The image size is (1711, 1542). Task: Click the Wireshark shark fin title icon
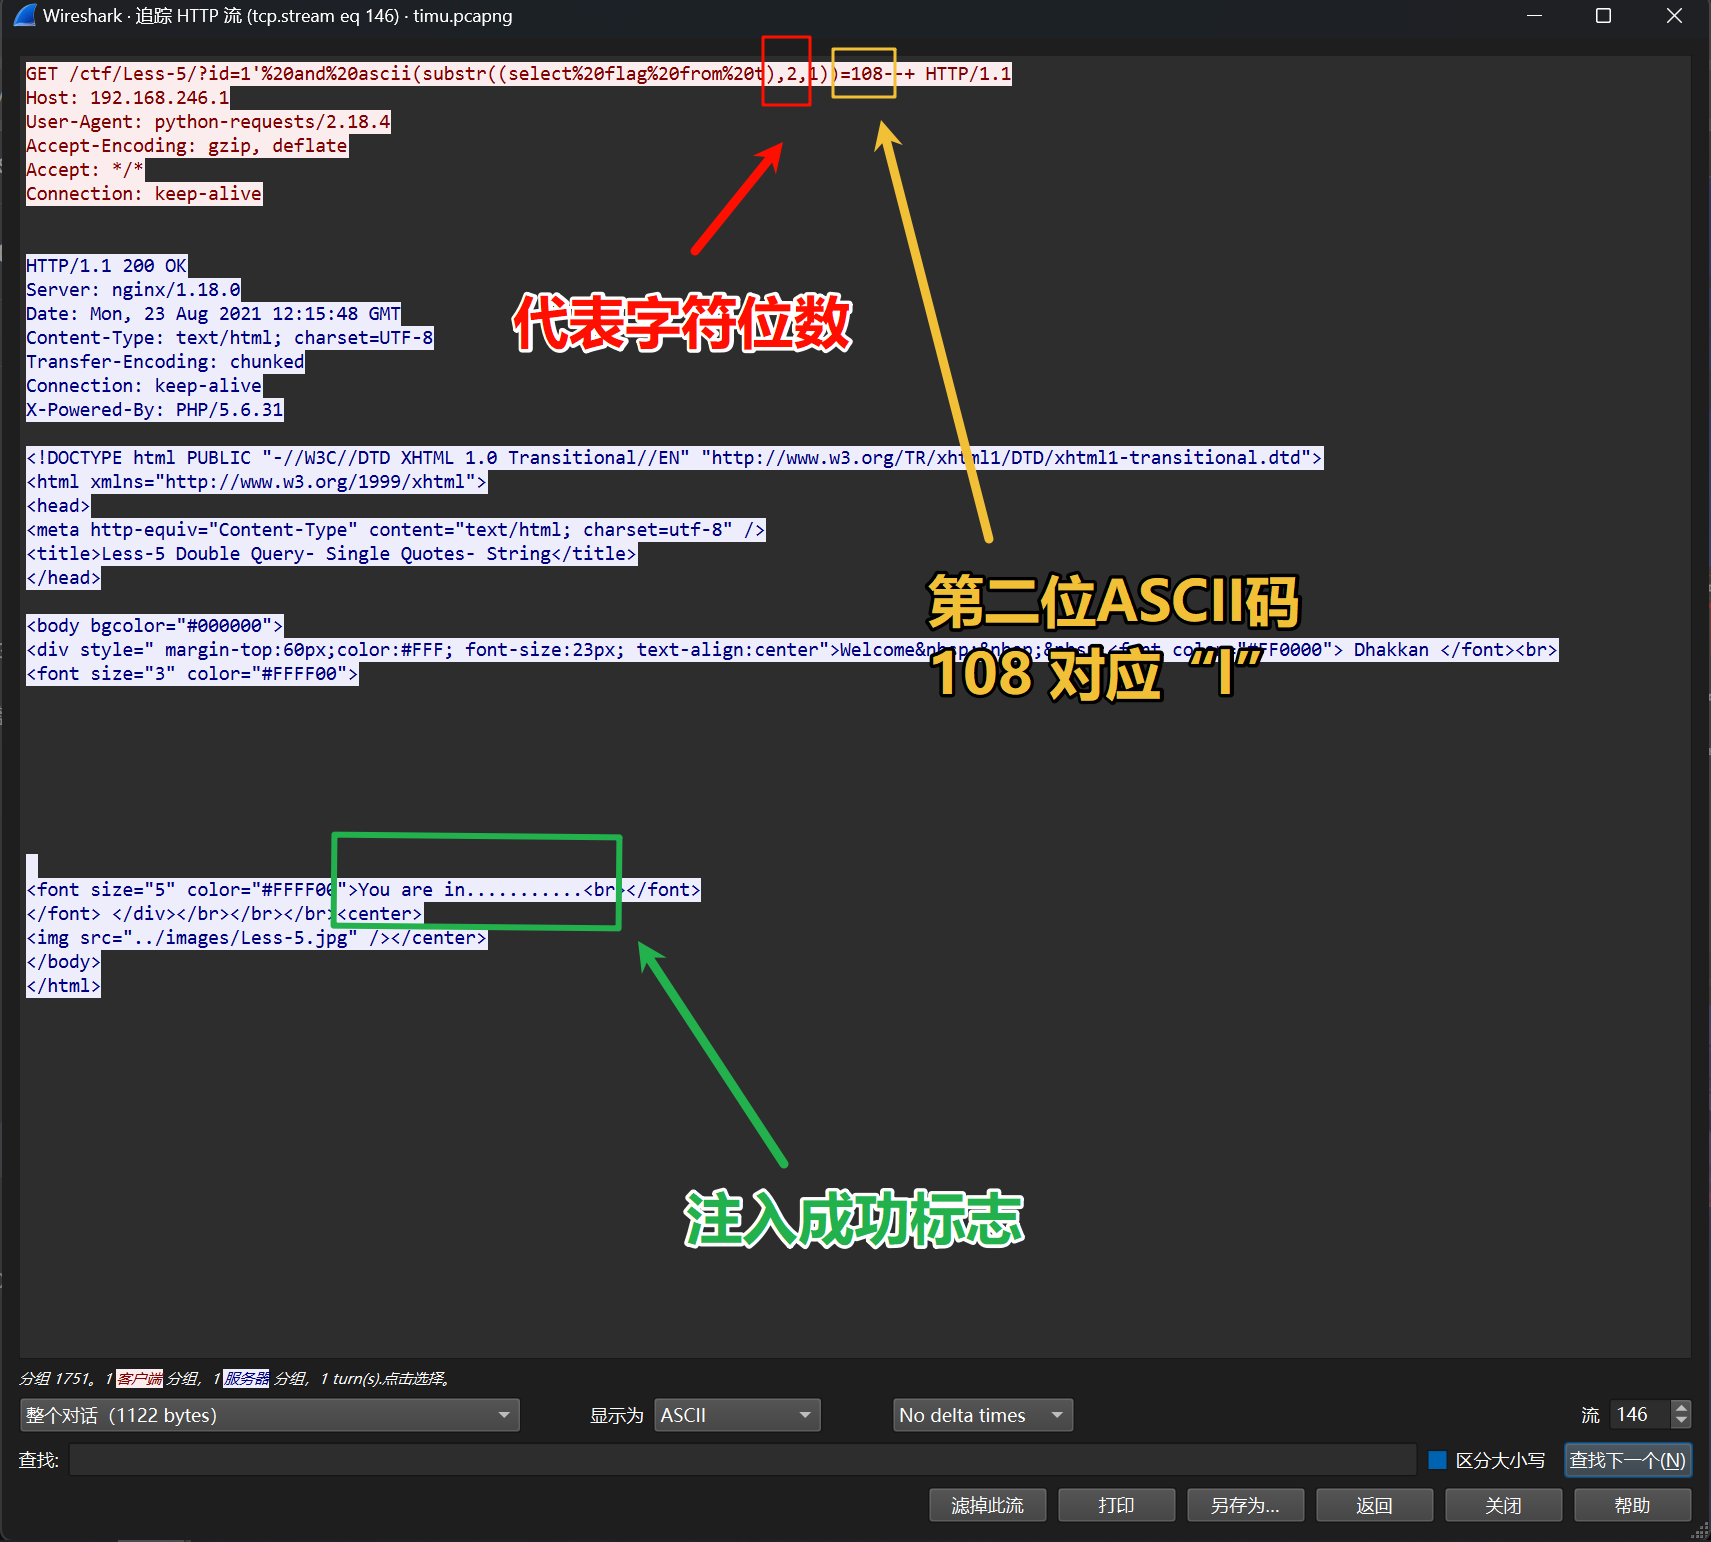25,16
